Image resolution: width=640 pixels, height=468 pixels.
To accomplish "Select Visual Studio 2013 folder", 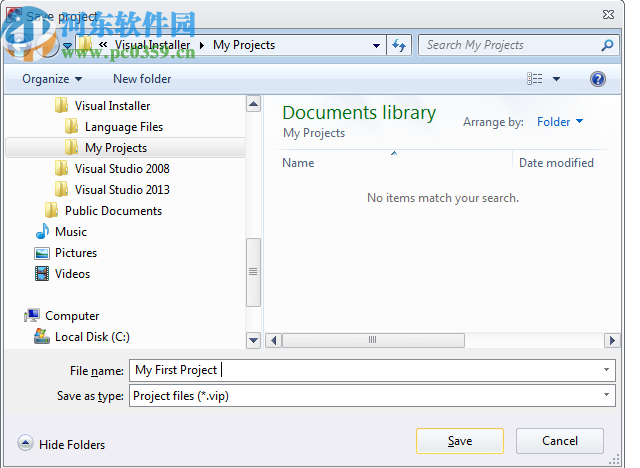I will pyautogui.click(x=122, y=190).
